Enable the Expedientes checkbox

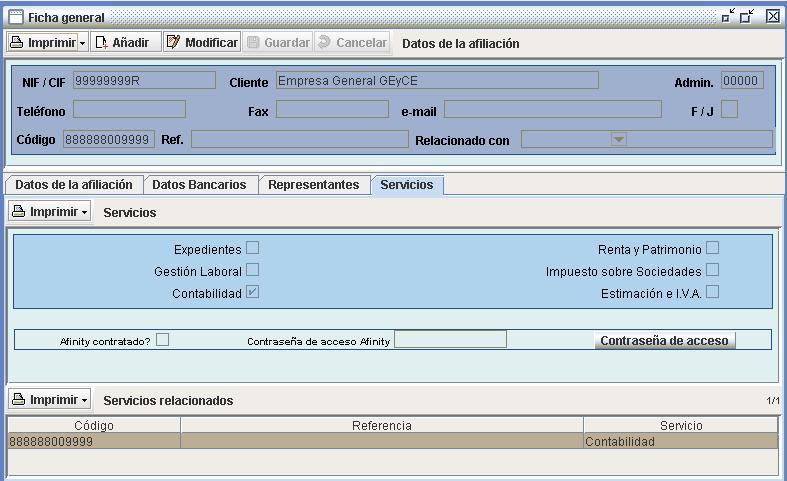tap(252, 248)
